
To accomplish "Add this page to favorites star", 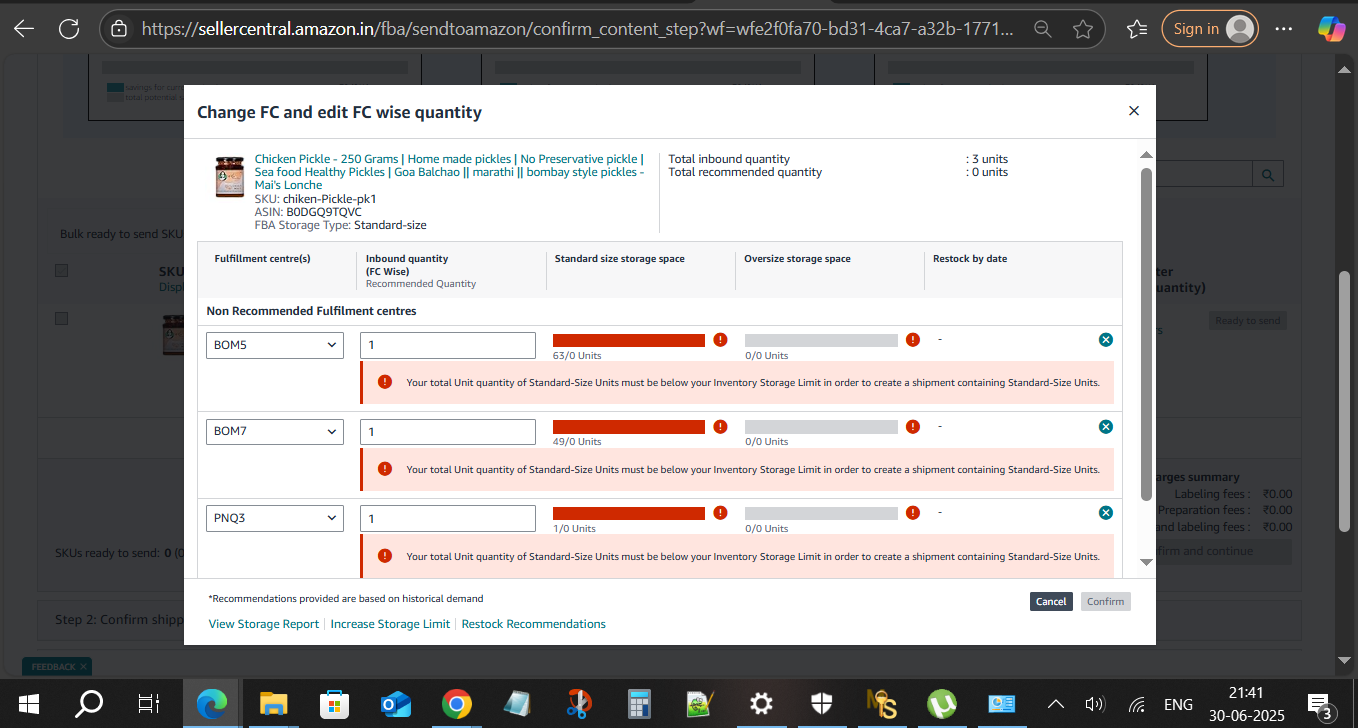I will pyautogui.click(x=1082, y=29).
